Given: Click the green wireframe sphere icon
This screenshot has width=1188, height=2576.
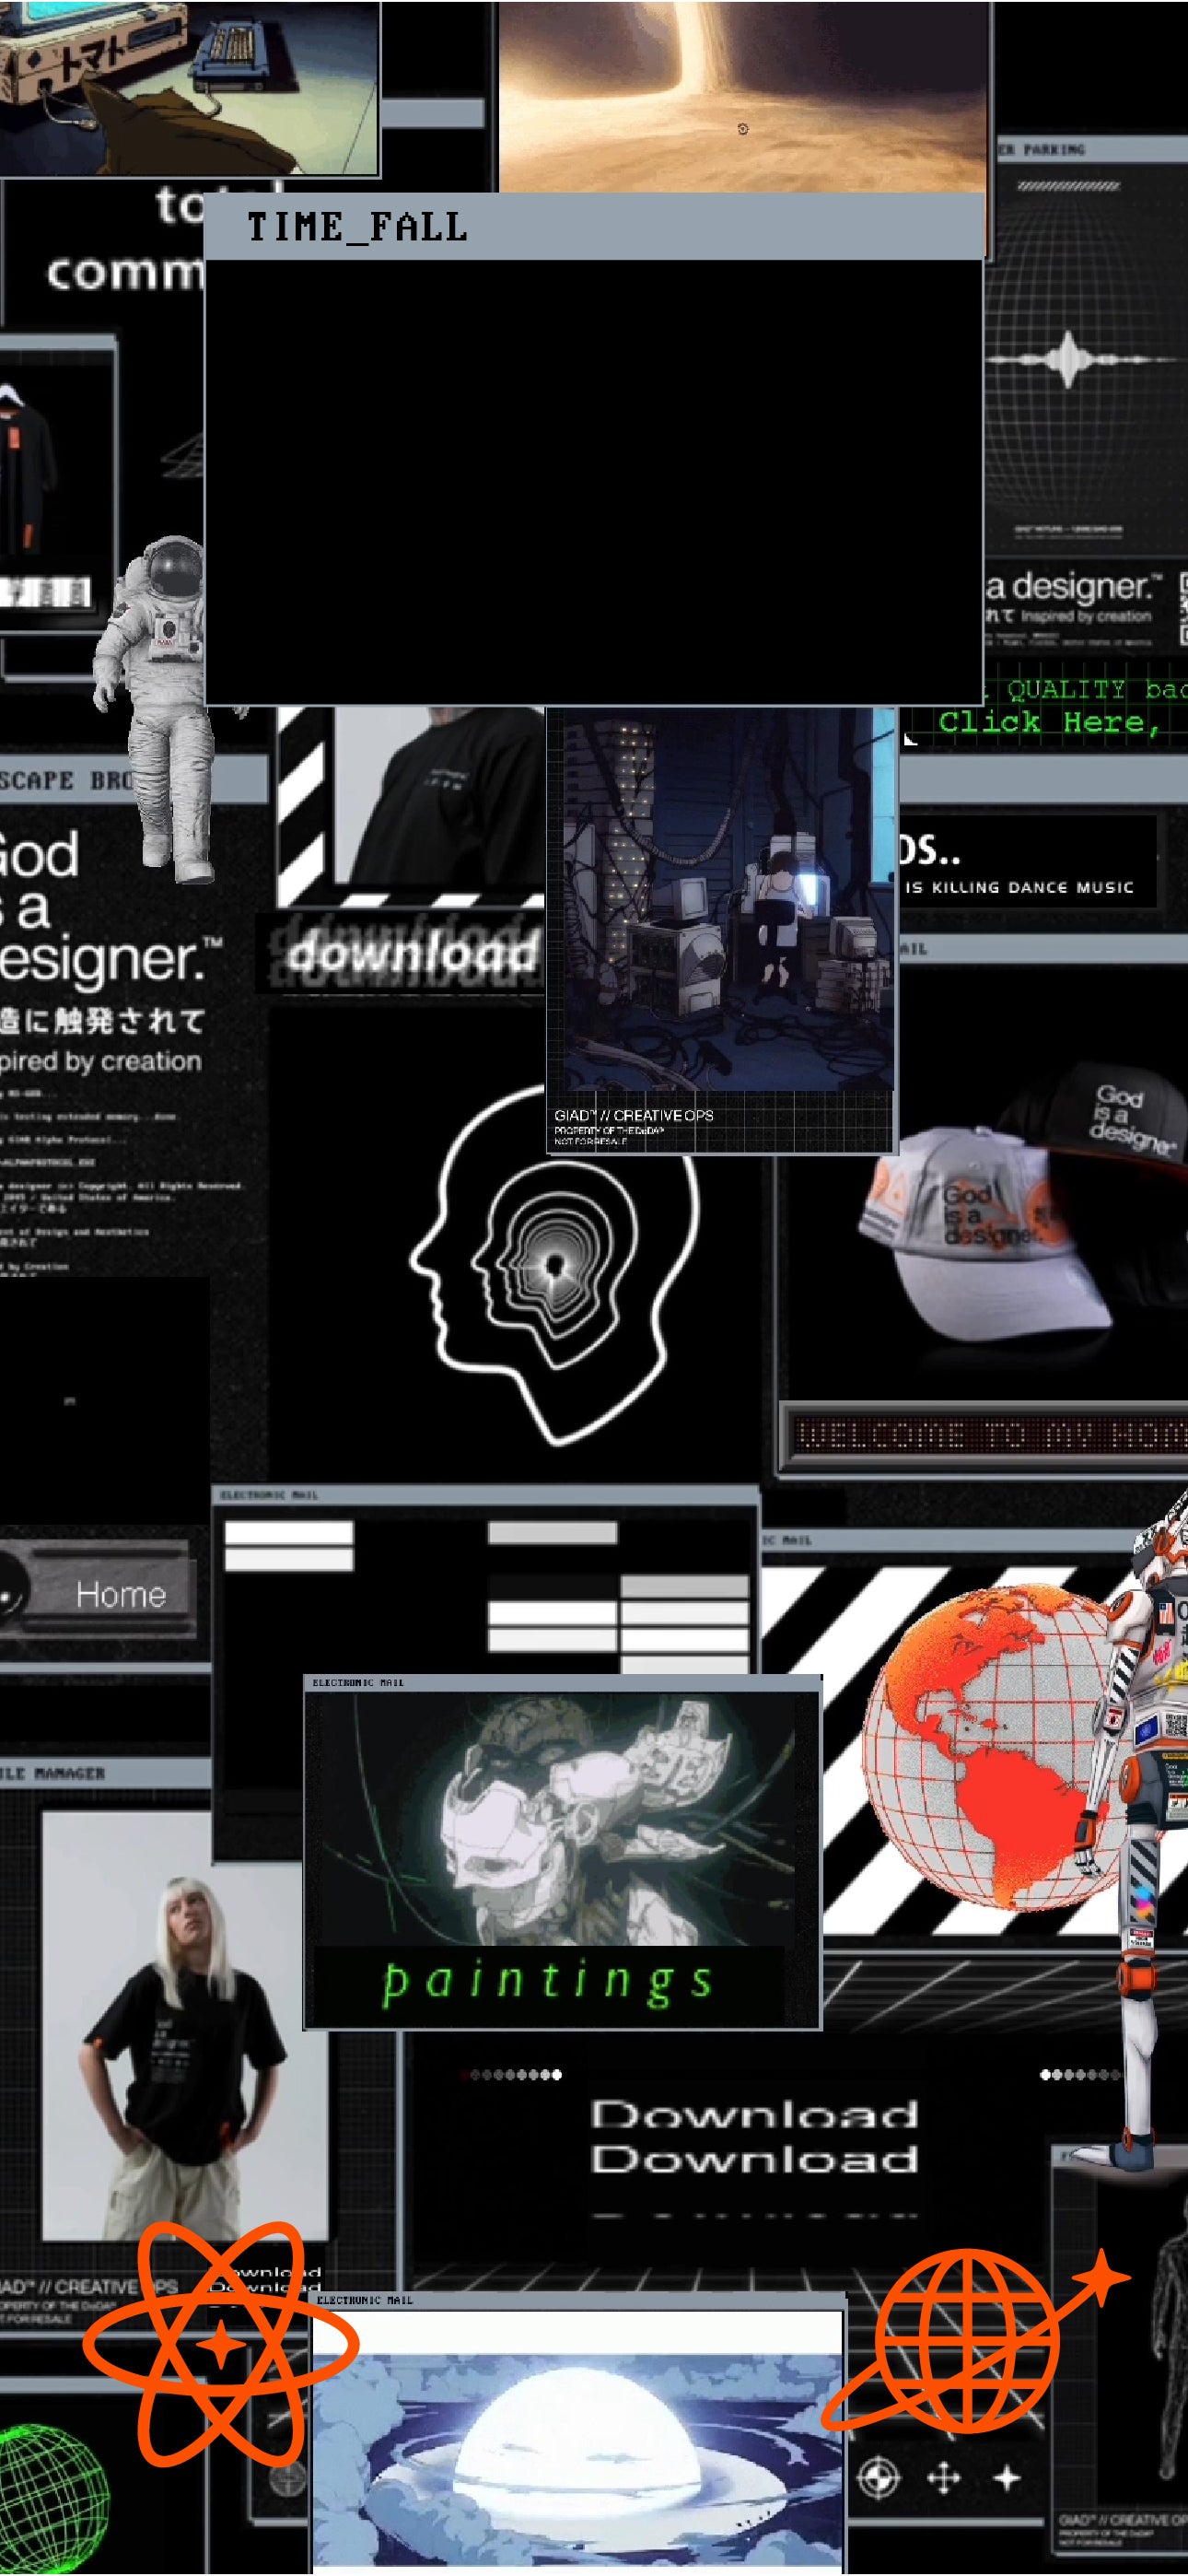Looking at the screenshot, I should coord(50,2490).
